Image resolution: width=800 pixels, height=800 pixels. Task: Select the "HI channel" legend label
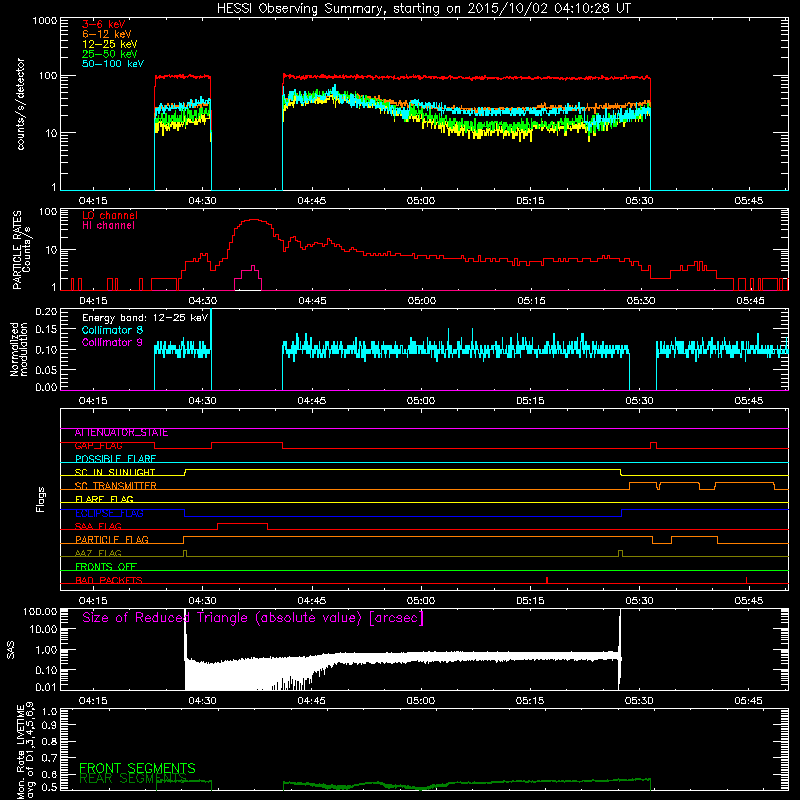pos(108,226)
